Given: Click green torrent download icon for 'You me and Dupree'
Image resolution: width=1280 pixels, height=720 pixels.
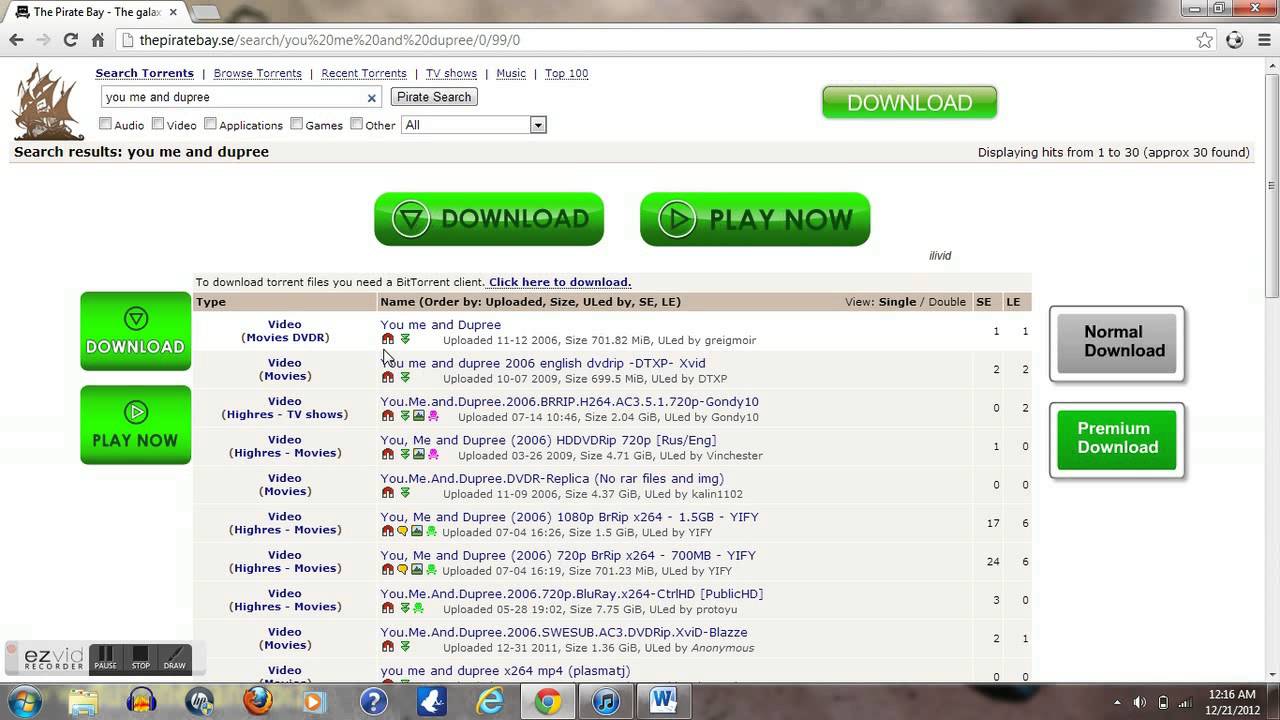Looking at the screenshot, I should 405,340.
